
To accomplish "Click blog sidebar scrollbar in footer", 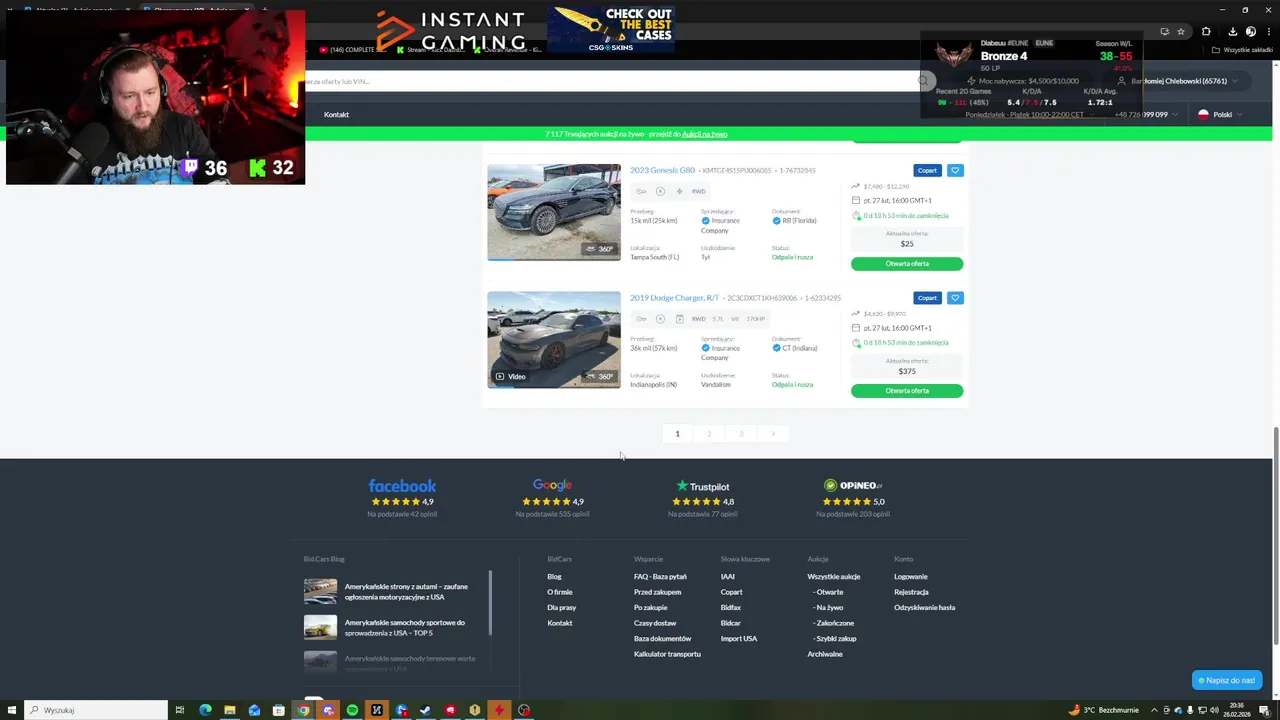I will tap(490, 602).
